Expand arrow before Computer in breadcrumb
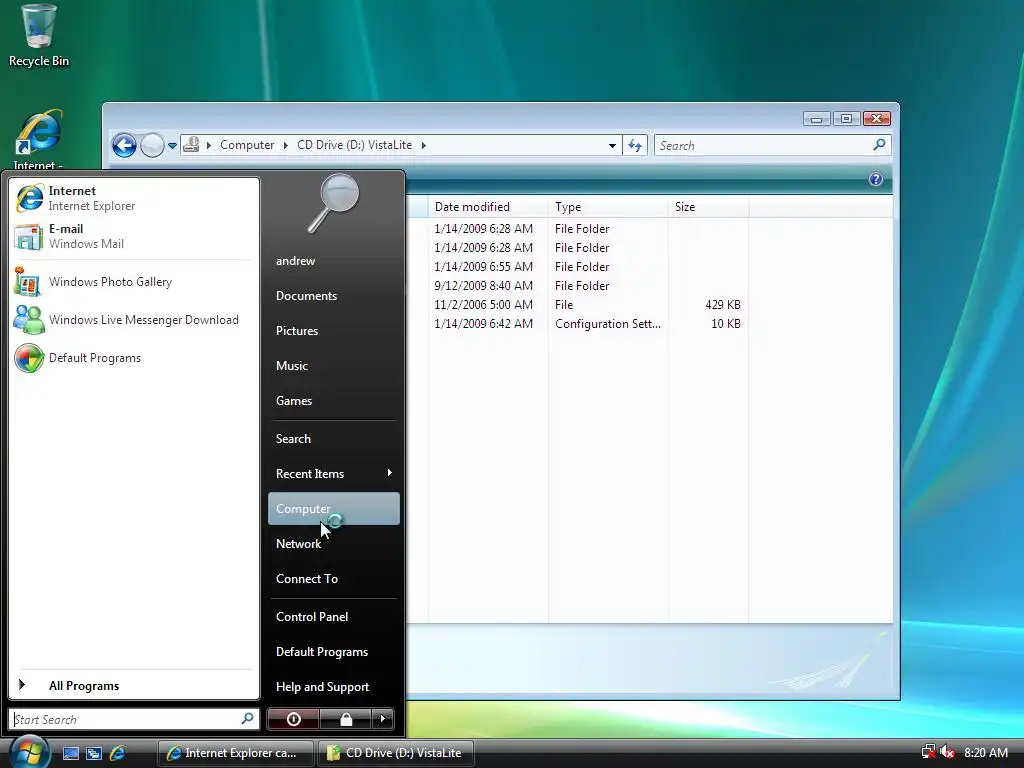 (x=209, y=145)
